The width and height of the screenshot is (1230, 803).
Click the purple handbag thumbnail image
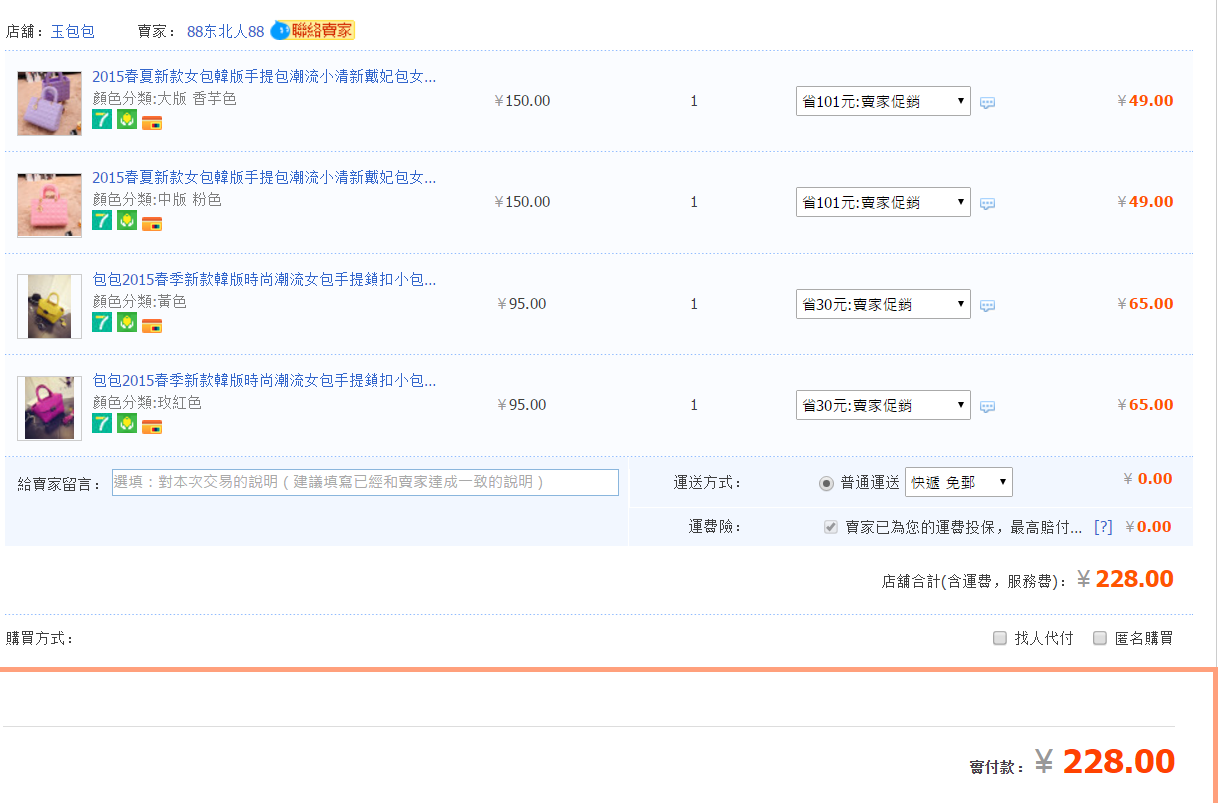pyautogui.click(x=49, y=103)
